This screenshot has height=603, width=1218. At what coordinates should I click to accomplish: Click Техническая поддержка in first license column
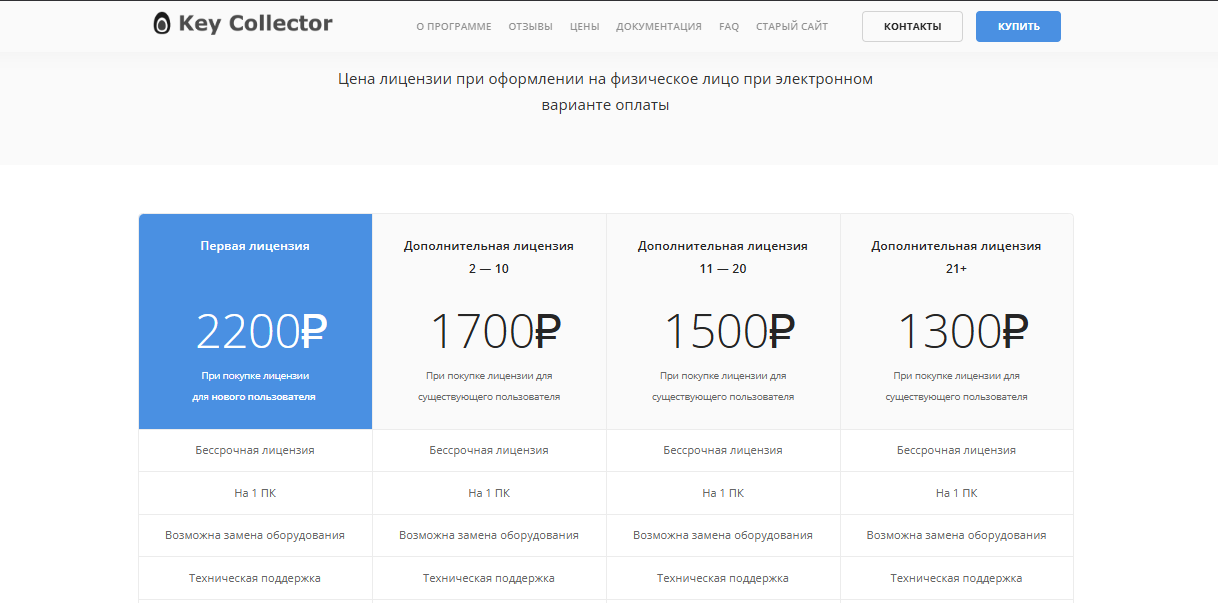click(255, 578)
